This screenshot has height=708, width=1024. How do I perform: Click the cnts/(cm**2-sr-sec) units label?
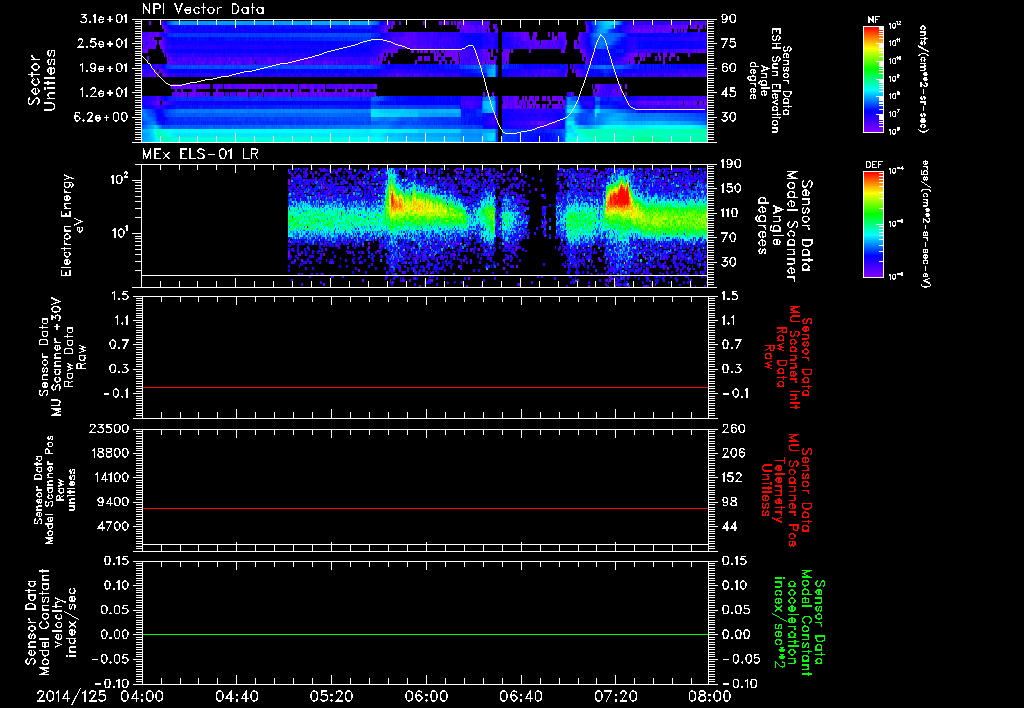(923, 79)
